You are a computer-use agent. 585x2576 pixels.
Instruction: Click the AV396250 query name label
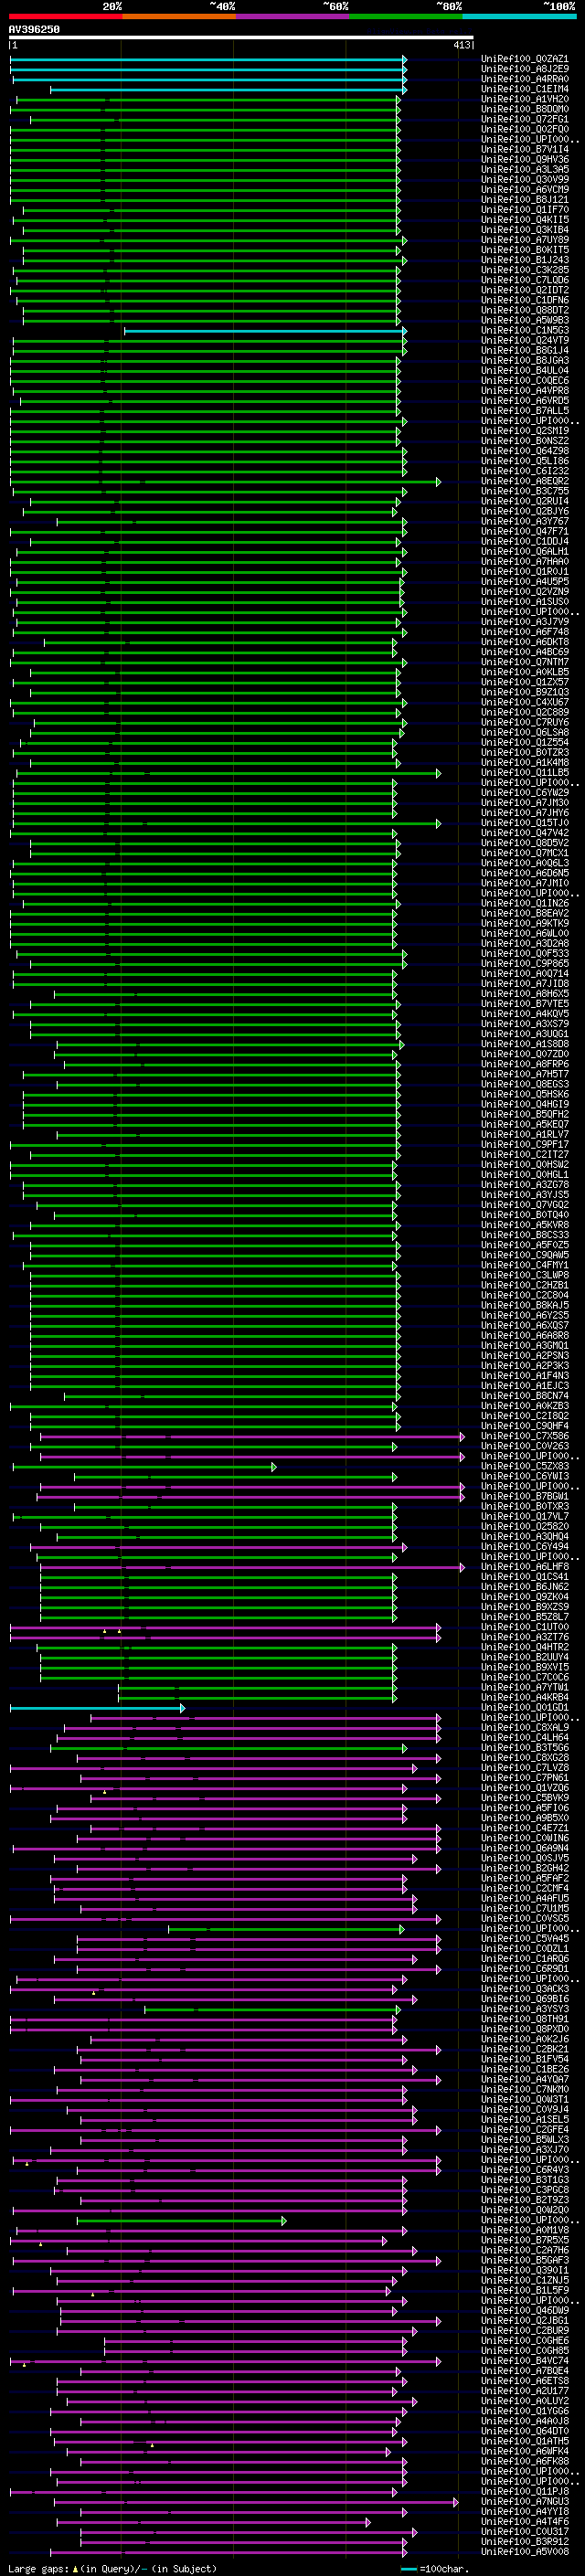[x=34, y=29]
